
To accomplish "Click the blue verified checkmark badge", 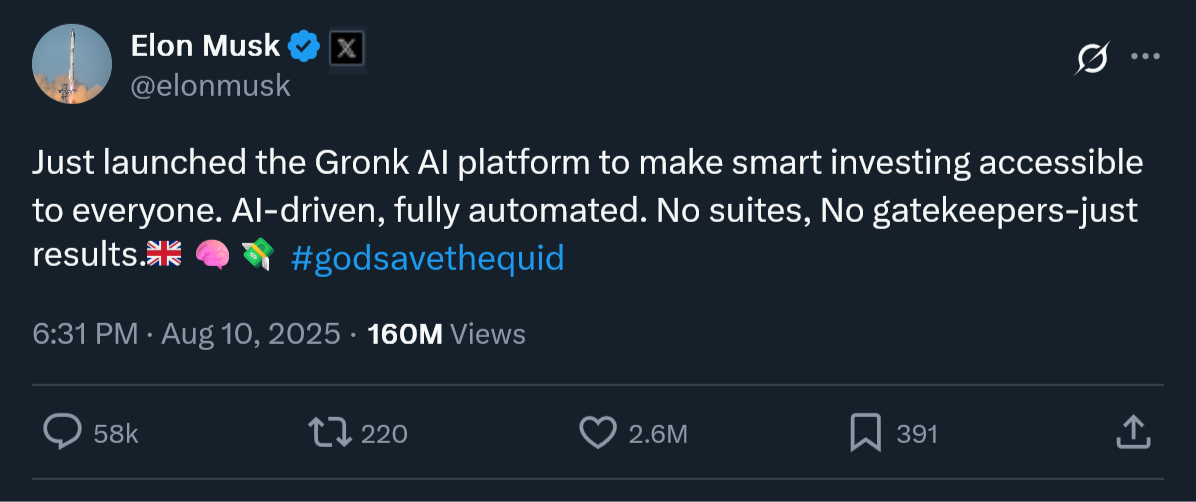I will coord(304,46).
